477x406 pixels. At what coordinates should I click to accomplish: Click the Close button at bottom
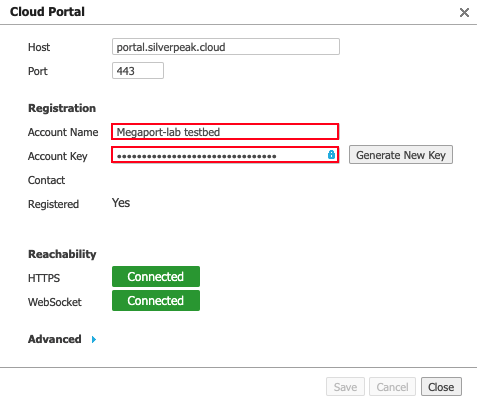(x=441, y=387)
